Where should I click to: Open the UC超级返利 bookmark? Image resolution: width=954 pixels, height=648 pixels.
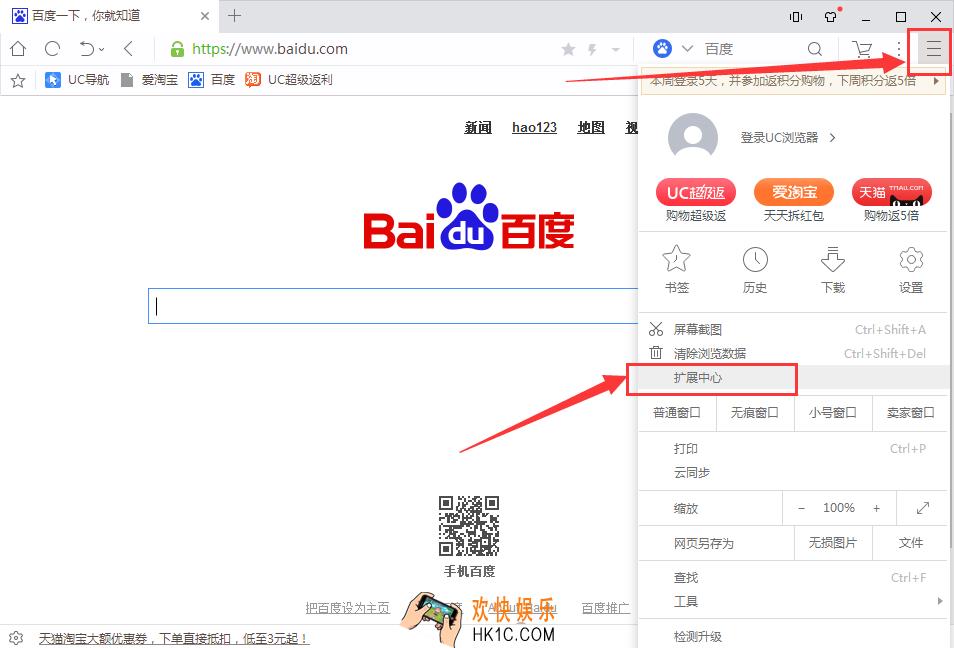coord(288,80)
